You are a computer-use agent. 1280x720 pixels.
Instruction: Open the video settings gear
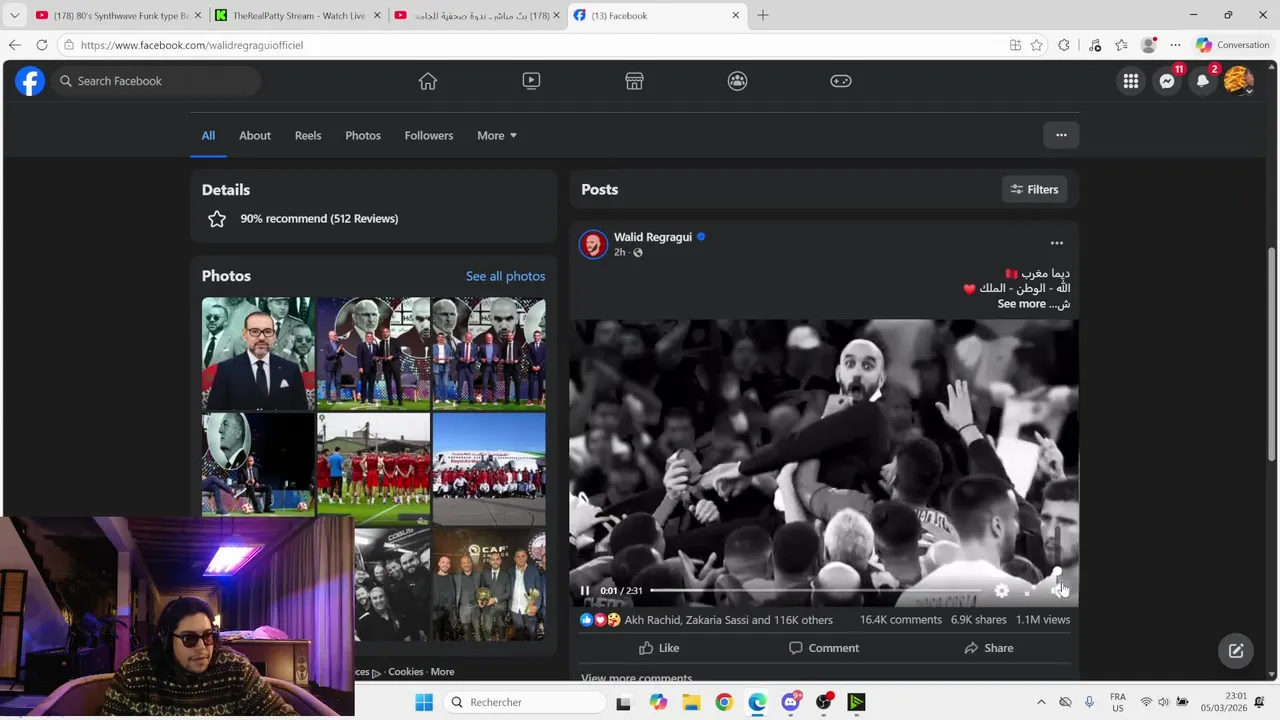pos(1001,590)
